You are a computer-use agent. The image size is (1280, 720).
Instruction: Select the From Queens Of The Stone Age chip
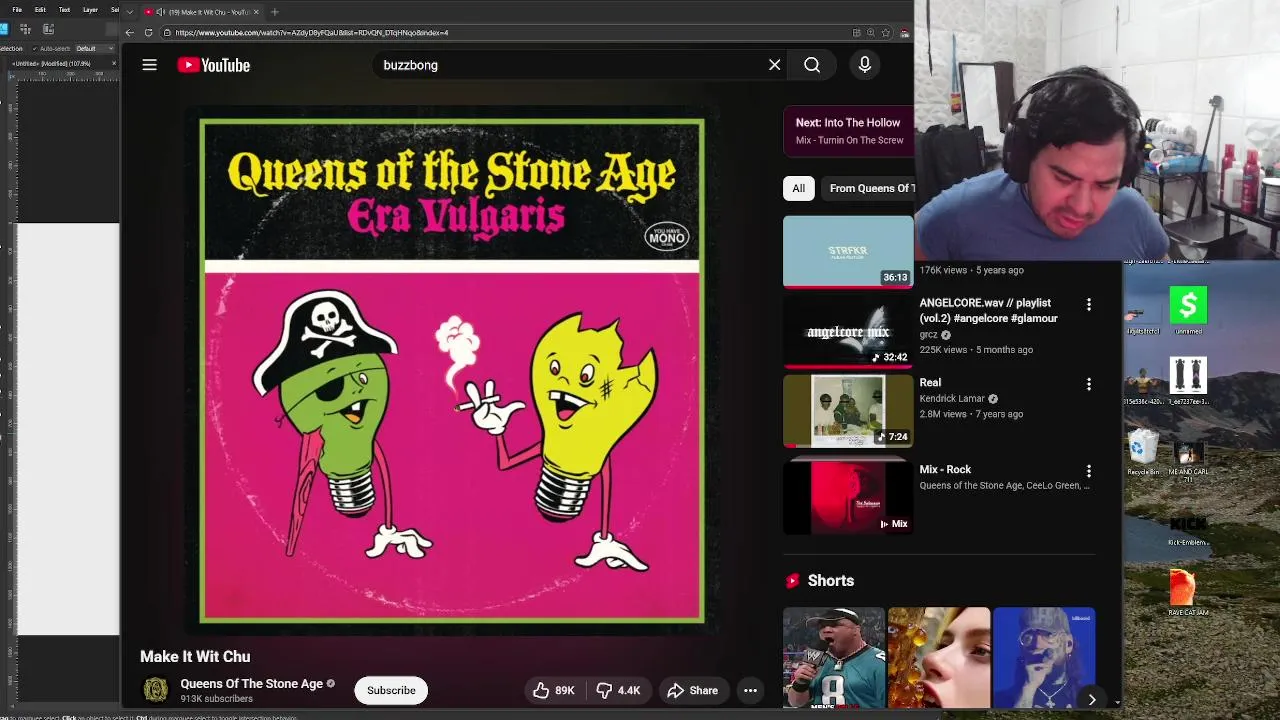[x=868, y=188]
